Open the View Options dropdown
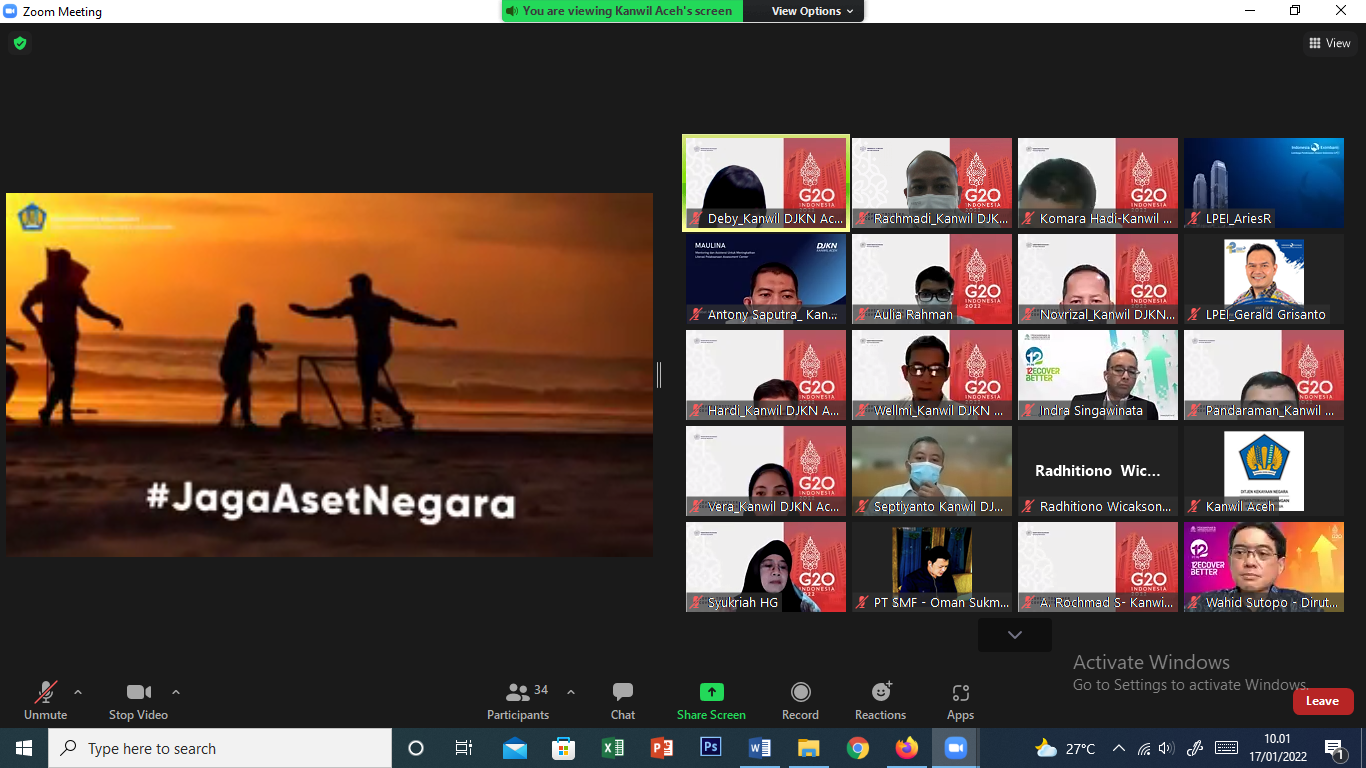1366x768 pixels. (x=812, y=11)
